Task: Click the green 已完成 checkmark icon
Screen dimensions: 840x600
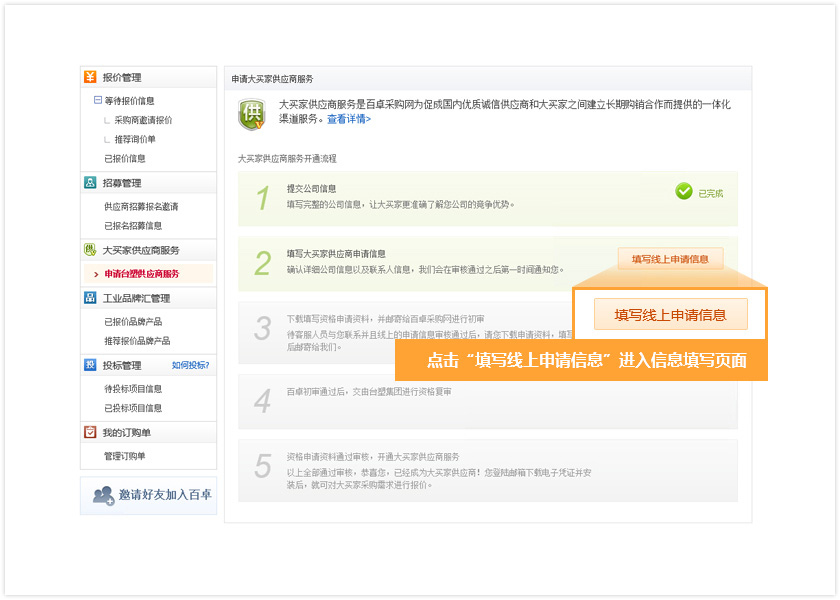Action: click(684, 191)
